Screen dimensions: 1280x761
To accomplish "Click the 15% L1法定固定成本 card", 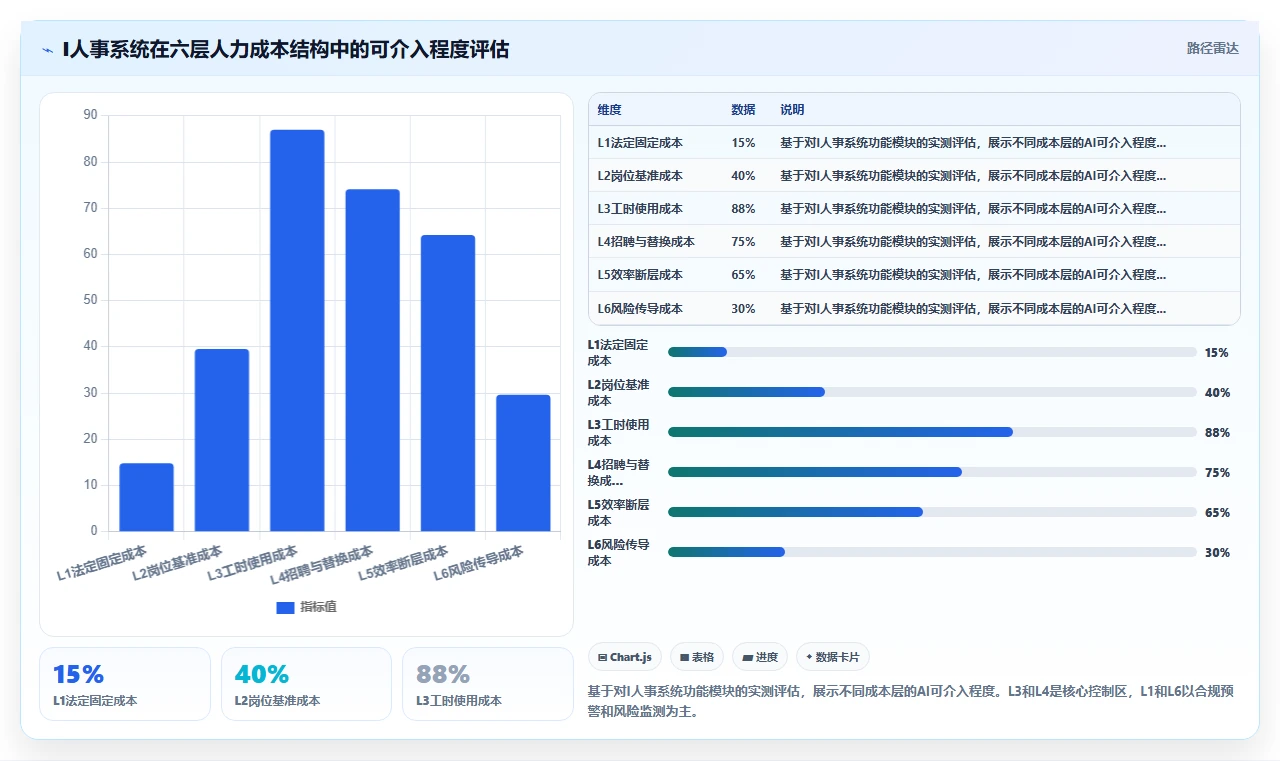I will point(125,684).
